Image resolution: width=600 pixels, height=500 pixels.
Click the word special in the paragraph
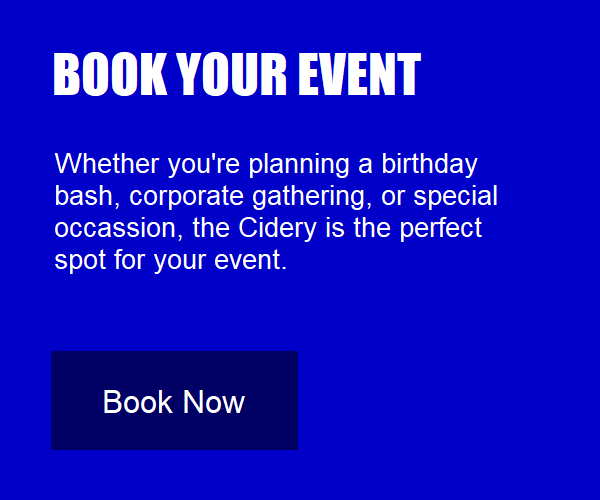[x=455, y=196]
